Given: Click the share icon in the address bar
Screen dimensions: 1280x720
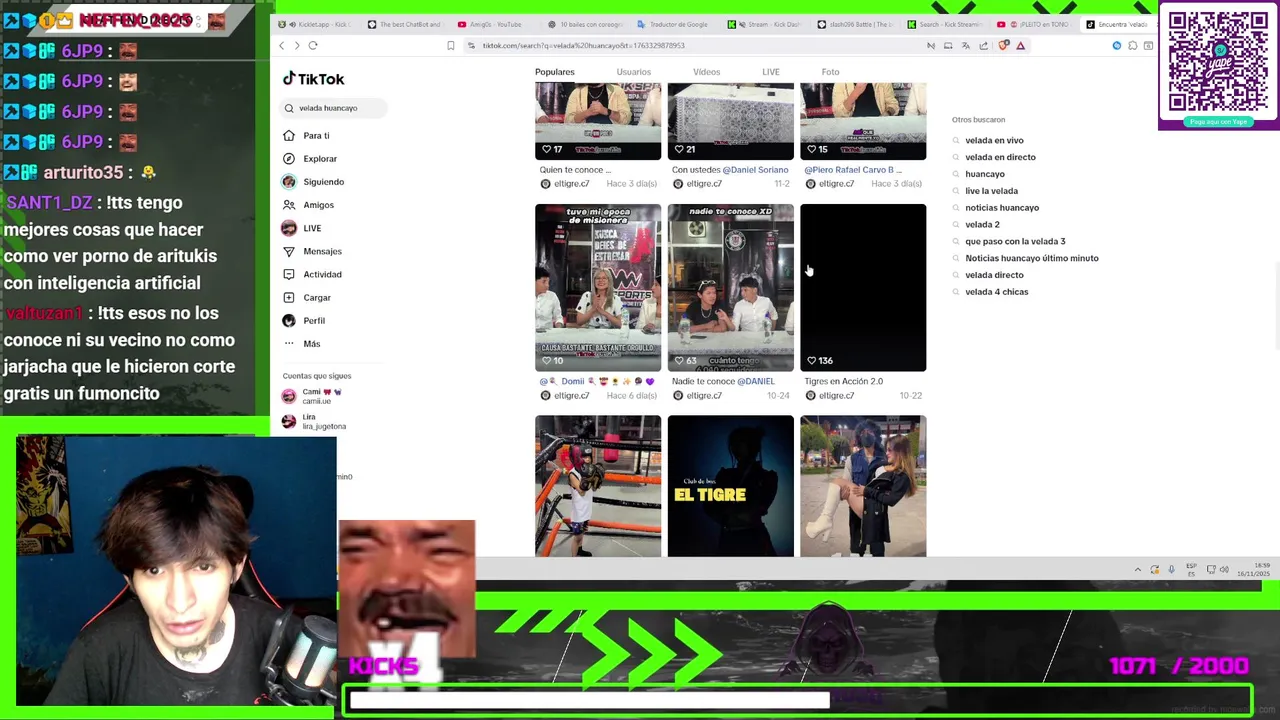Looking at the screenshot, I should (984, 46).
